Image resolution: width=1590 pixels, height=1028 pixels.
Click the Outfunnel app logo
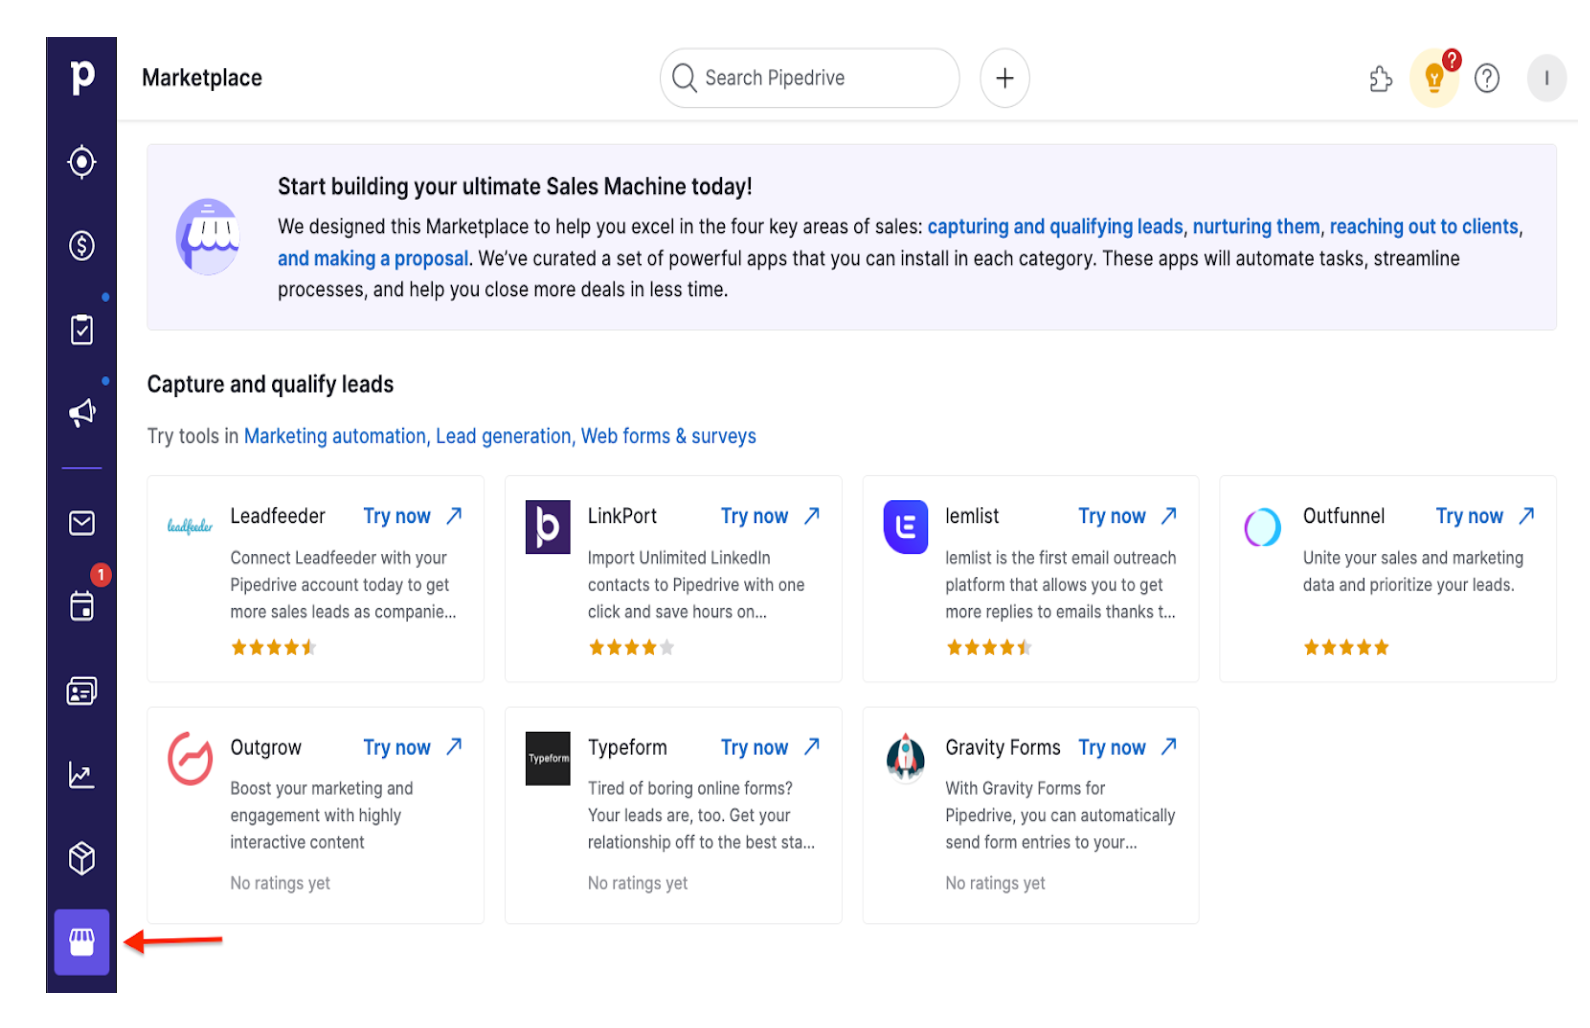pos(1262,527)
